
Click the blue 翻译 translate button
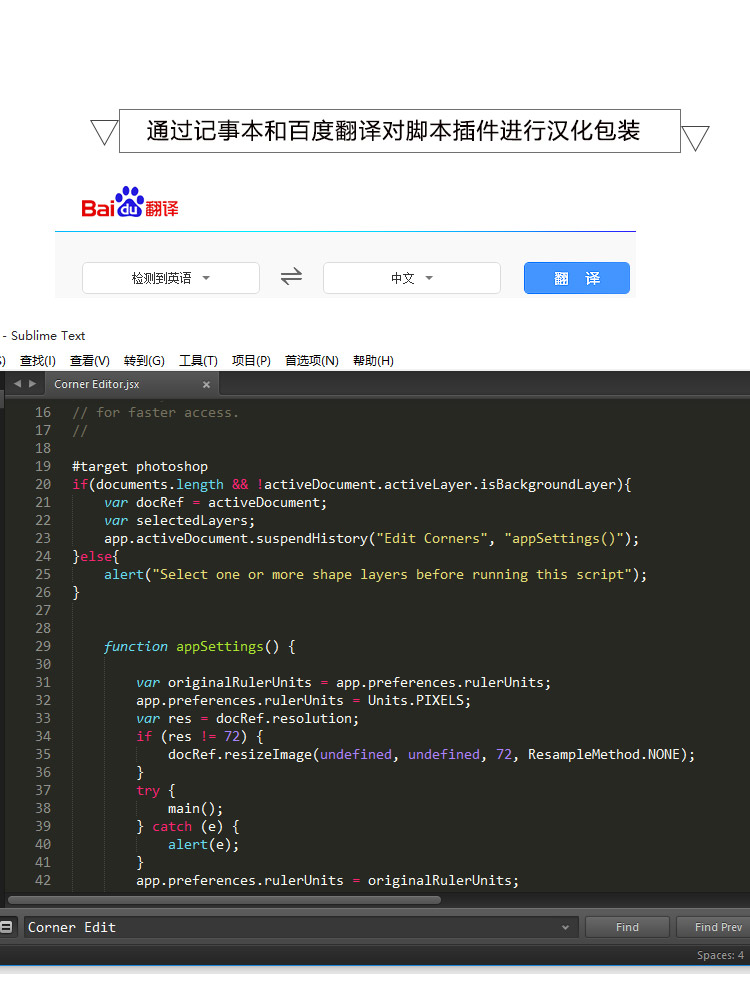577,278
